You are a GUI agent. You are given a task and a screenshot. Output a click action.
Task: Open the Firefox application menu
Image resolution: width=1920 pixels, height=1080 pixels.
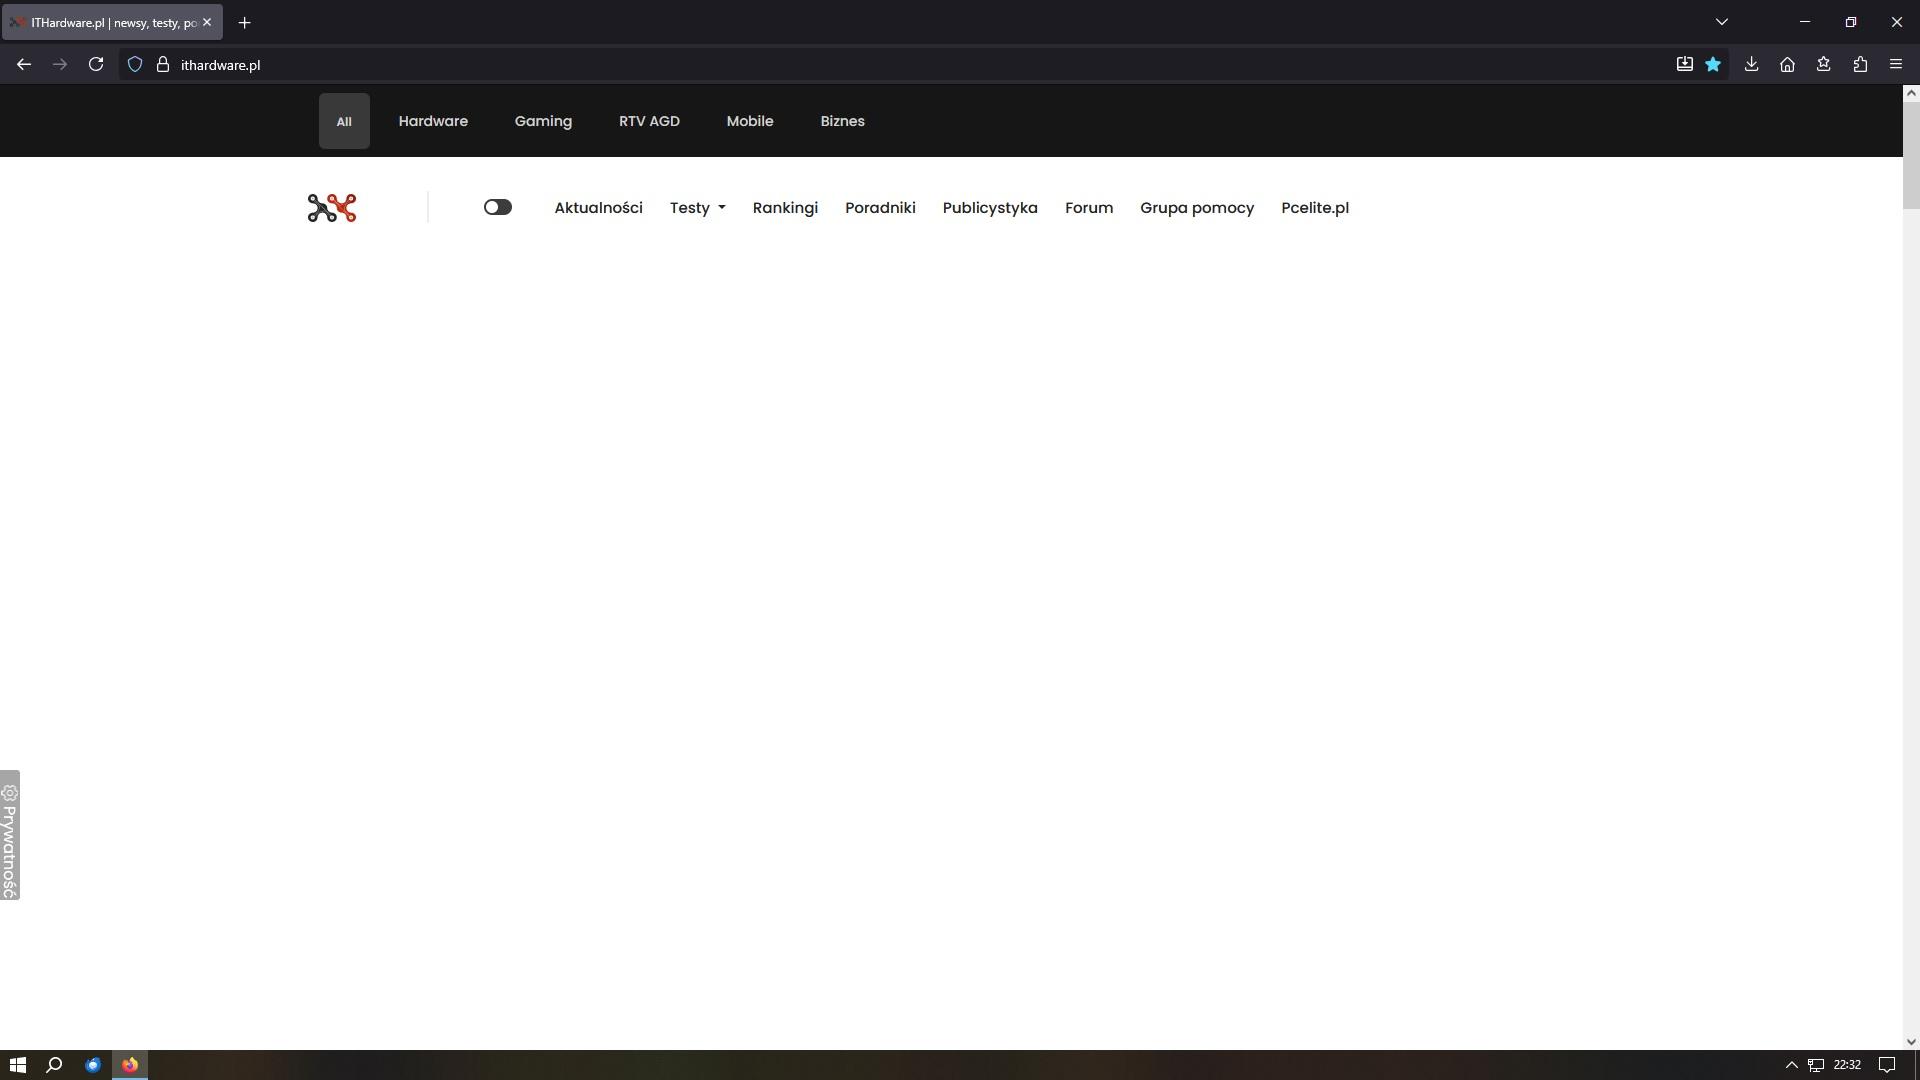(x=1895, y=64)
